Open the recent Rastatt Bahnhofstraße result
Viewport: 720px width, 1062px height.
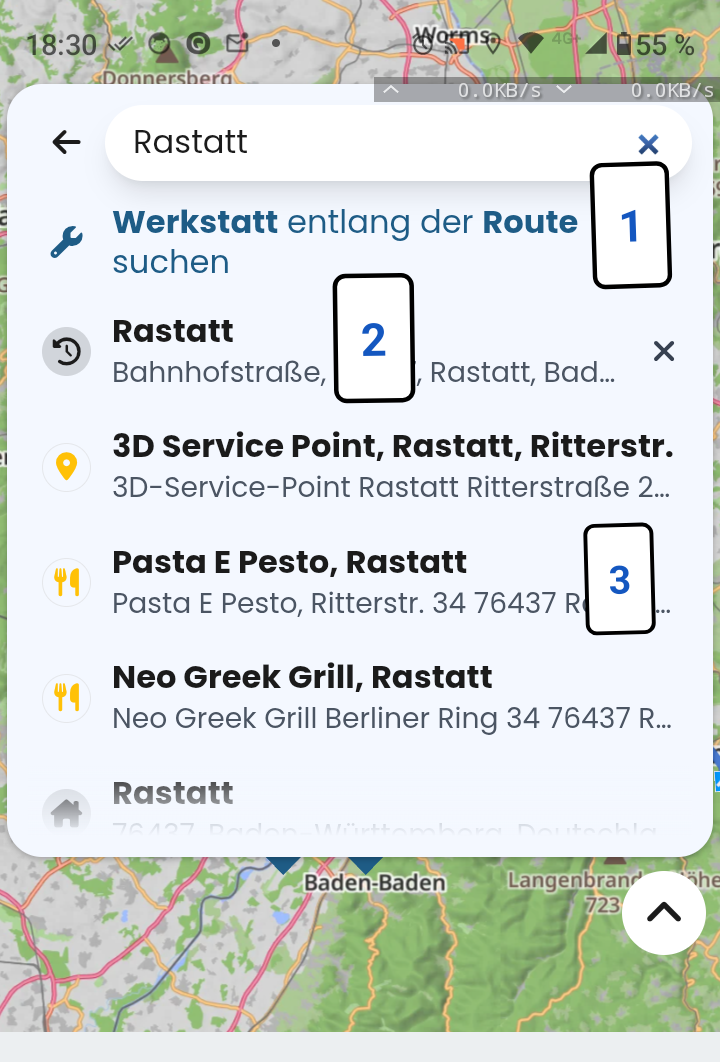(366, 352)
